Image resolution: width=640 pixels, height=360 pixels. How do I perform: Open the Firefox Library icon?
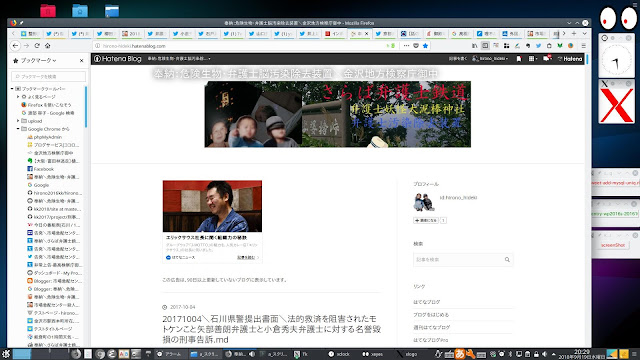point(474,46)
